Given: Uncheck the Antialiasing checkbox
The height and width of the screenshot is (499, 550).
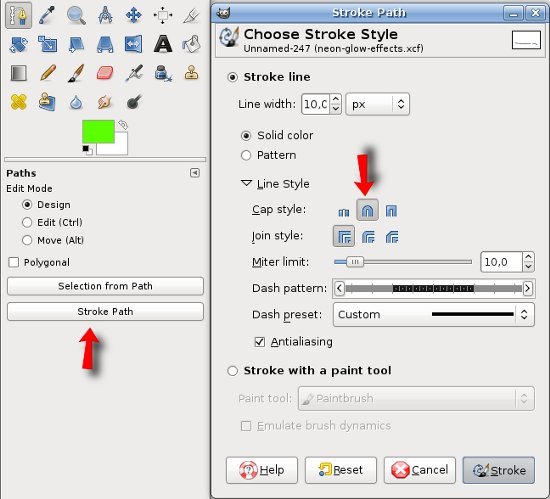Looking at the screenshot, I should [260, 342].
